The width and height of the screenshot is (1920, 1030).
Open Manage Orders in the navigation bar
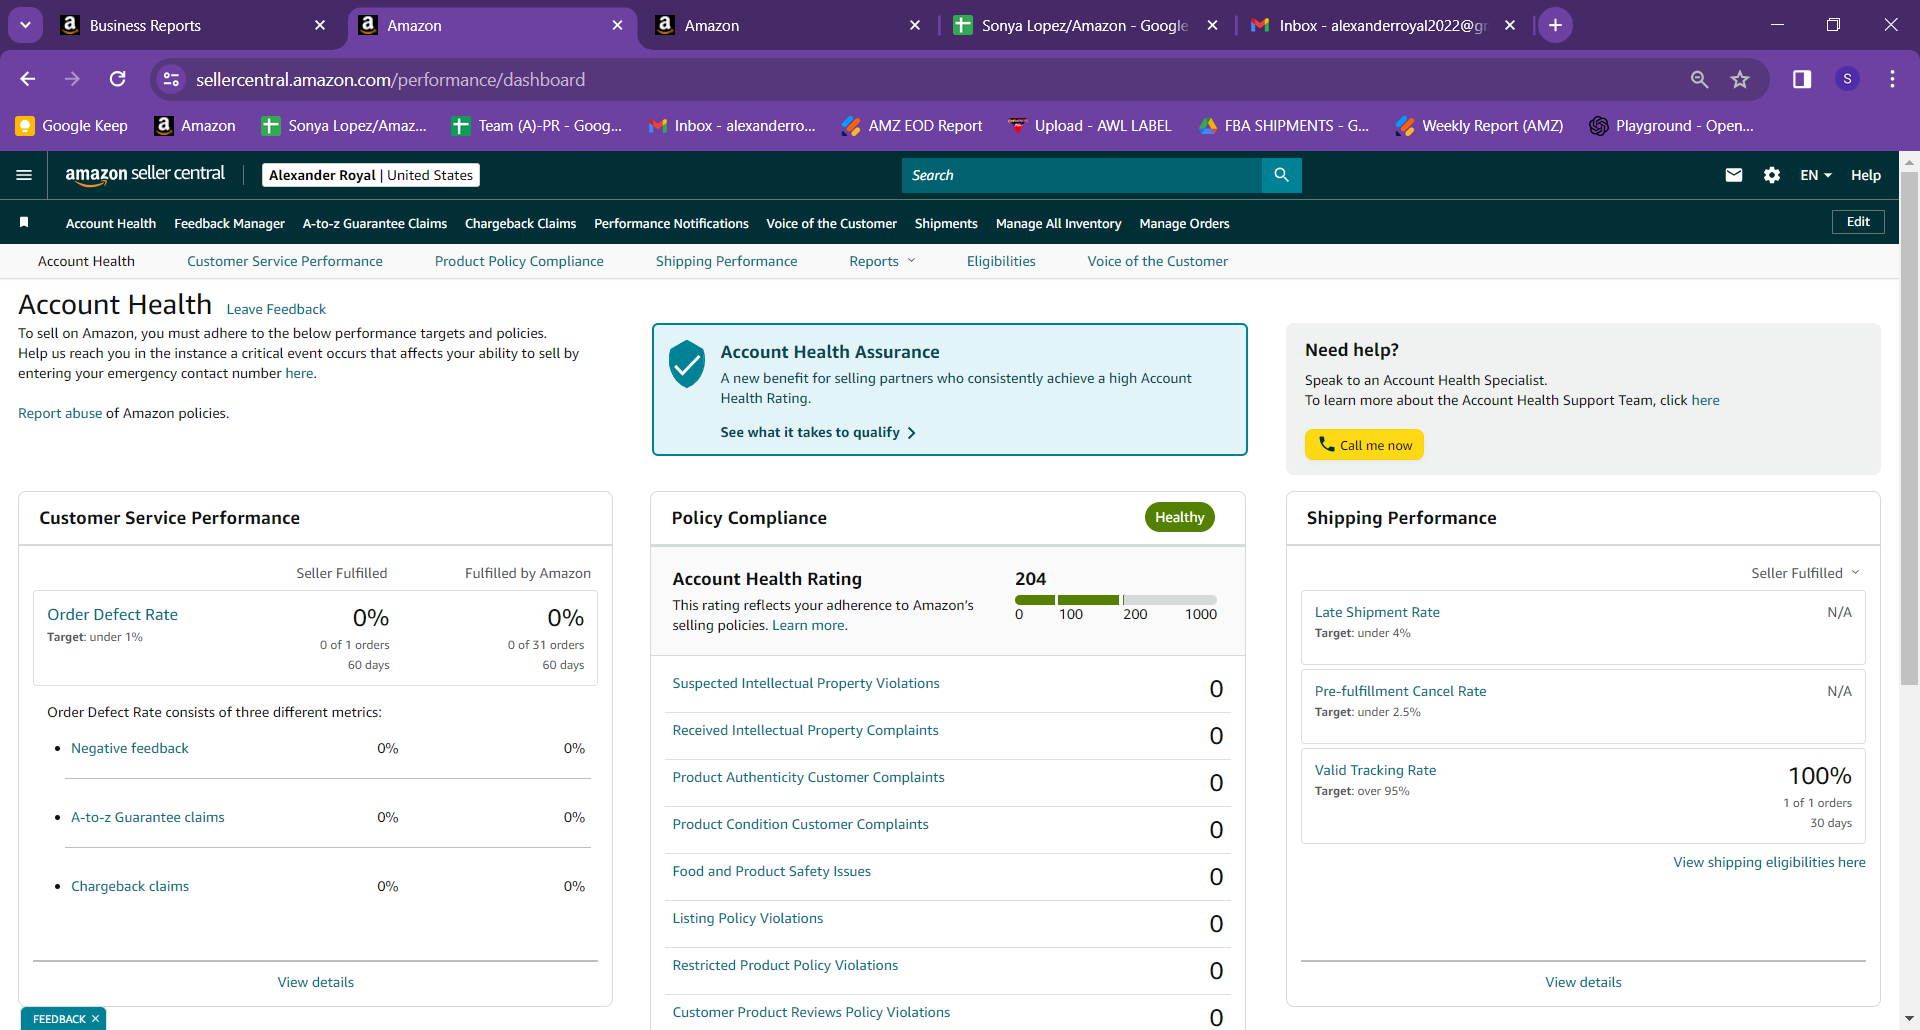click(1184, 223)
